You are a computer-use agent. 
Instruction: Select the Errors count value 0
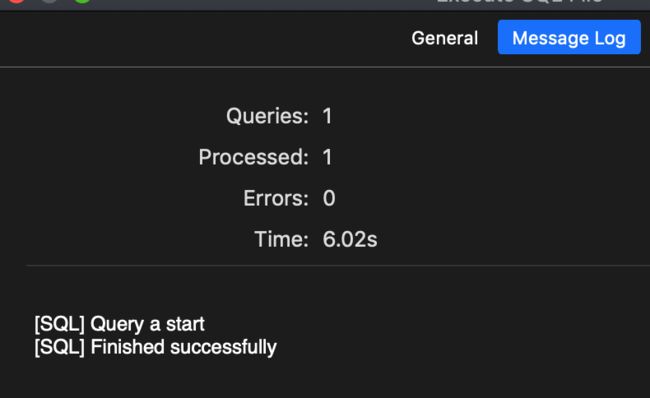click(329, 198)
